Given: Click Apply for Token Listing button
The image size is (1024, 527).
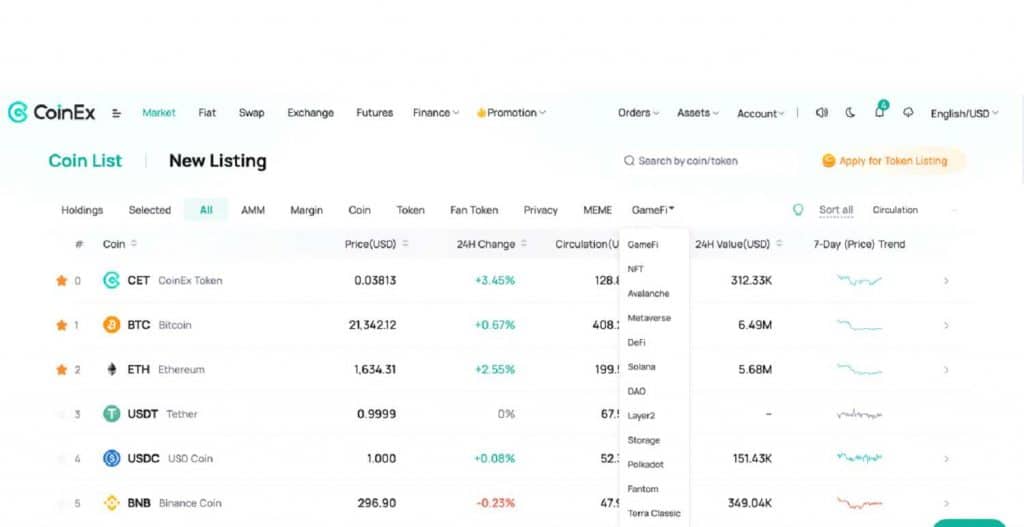Looking at the screenshot, I should [x=892, y=161].
